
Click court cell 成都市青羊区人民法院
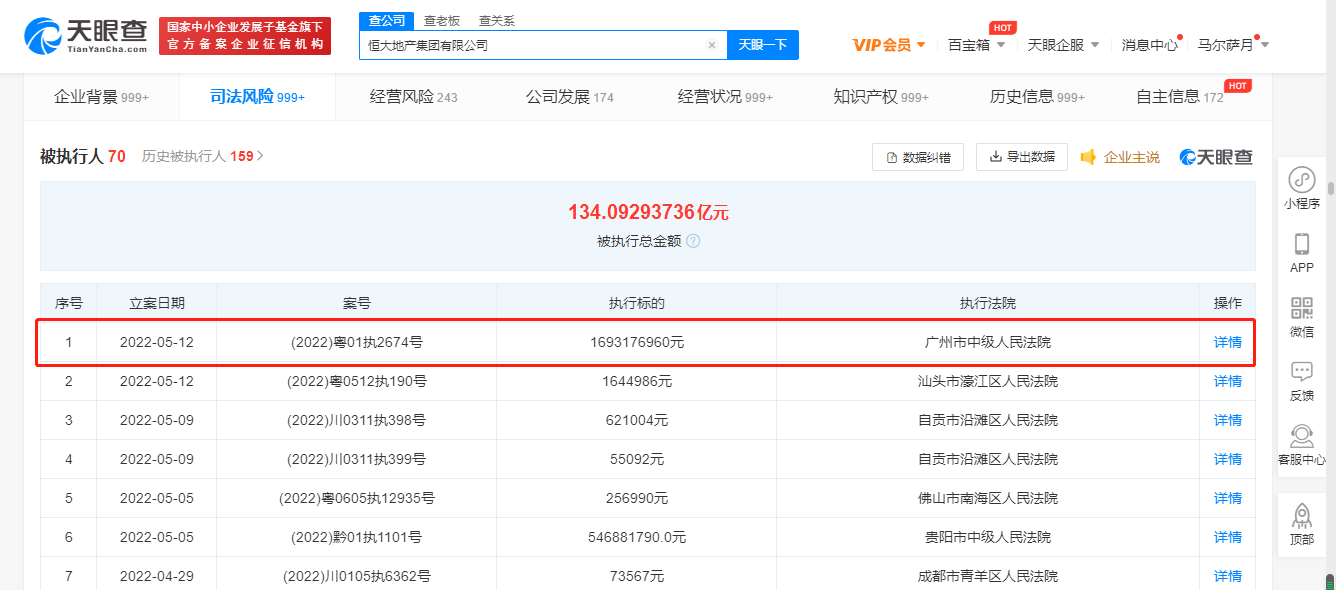tap(988, 576)
